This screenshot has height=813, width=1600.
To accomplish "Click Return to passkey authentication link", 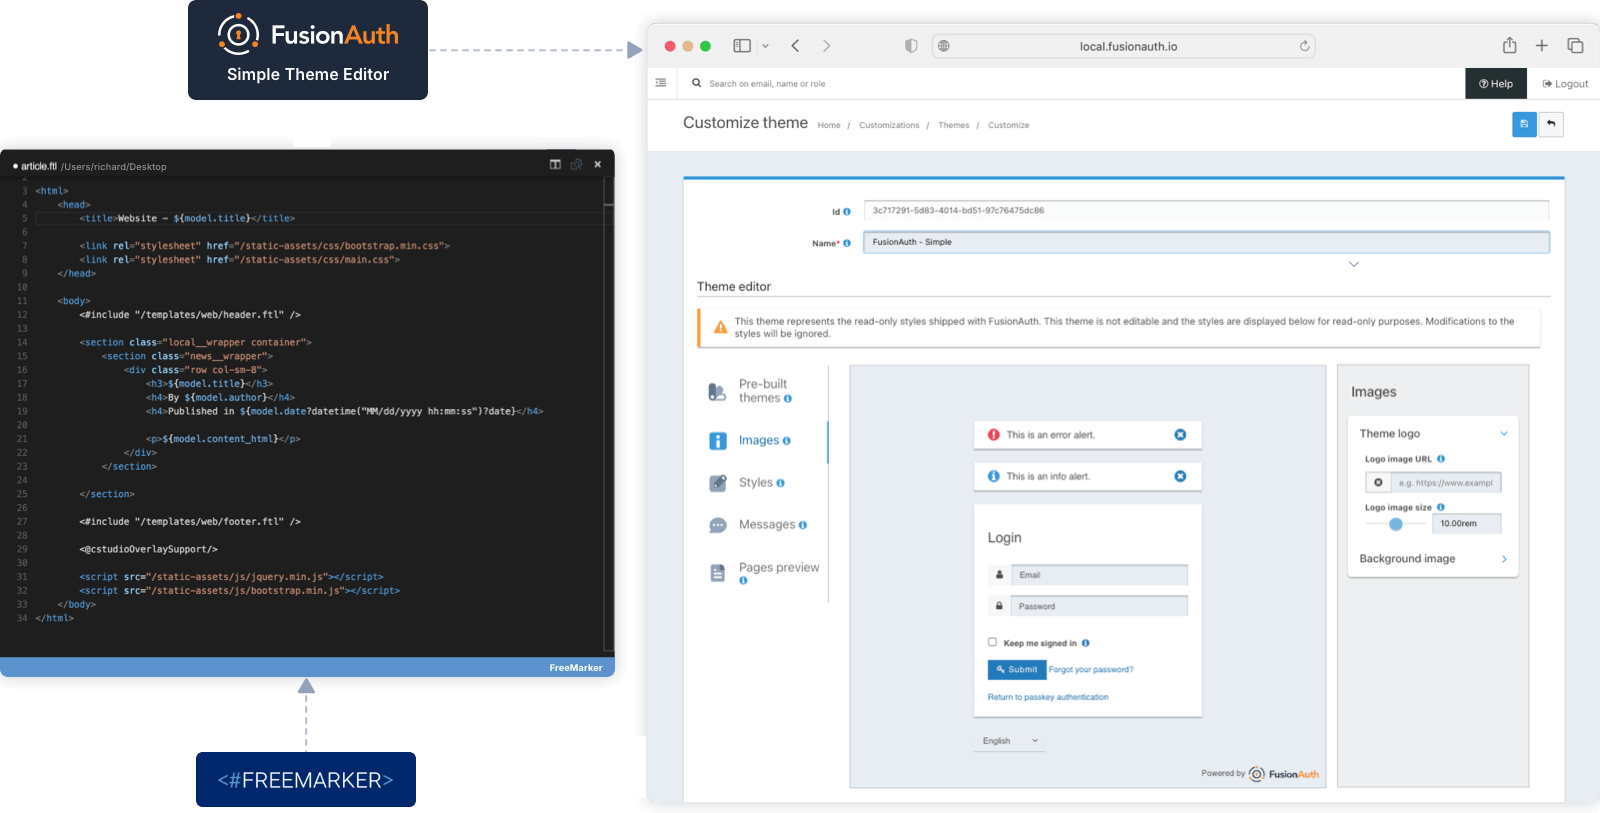I will click(1048, 697).
